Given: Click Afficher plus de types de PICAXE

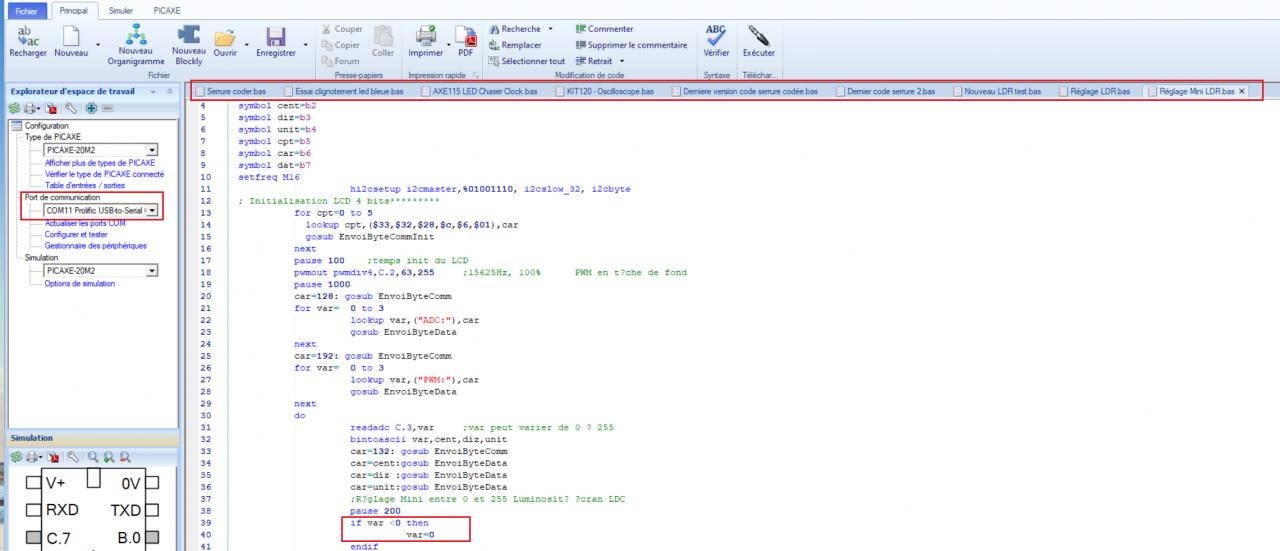Looking at the screenshot, I should [100, 162].
